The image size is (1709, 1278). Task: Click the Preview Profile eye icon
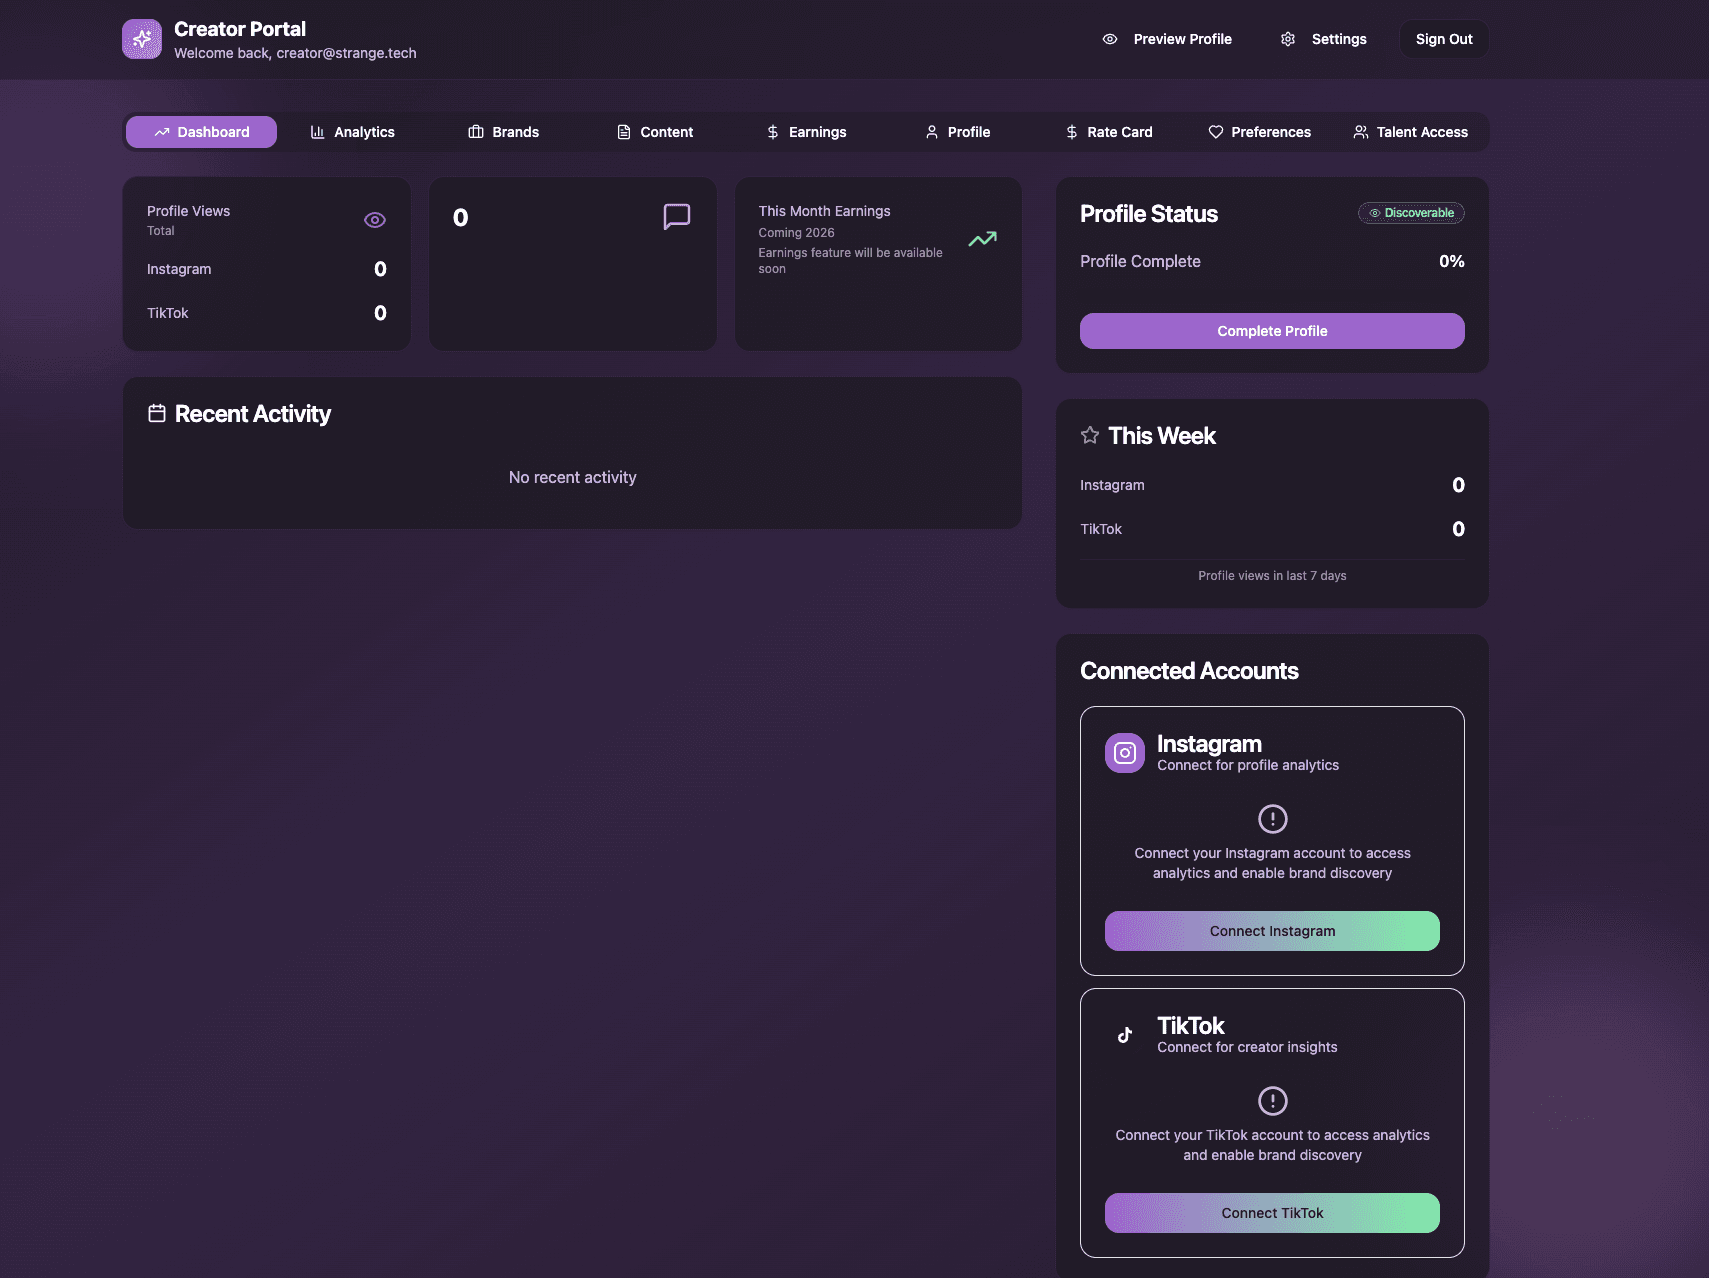[x=1109, y=39]
